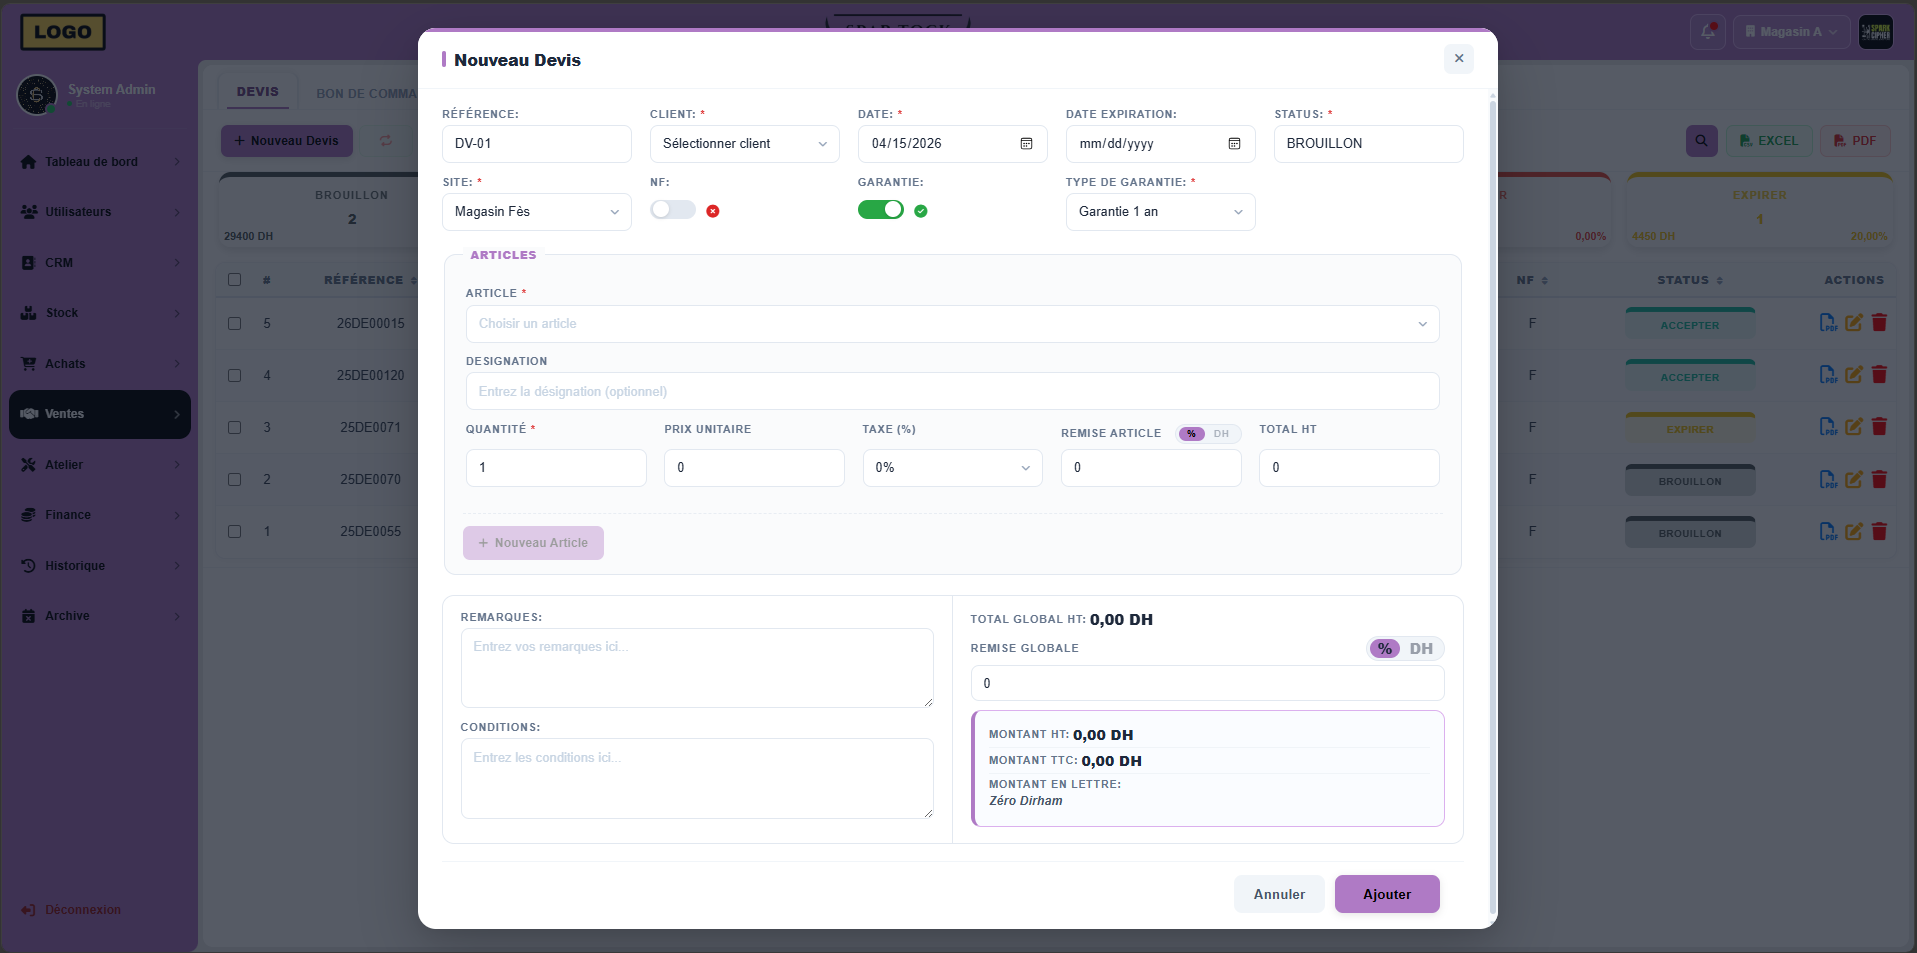Image resolution: width=1917 pixels, height=953 pixels.
Task: Click the Ajouter button
Action: [1386, 894]
